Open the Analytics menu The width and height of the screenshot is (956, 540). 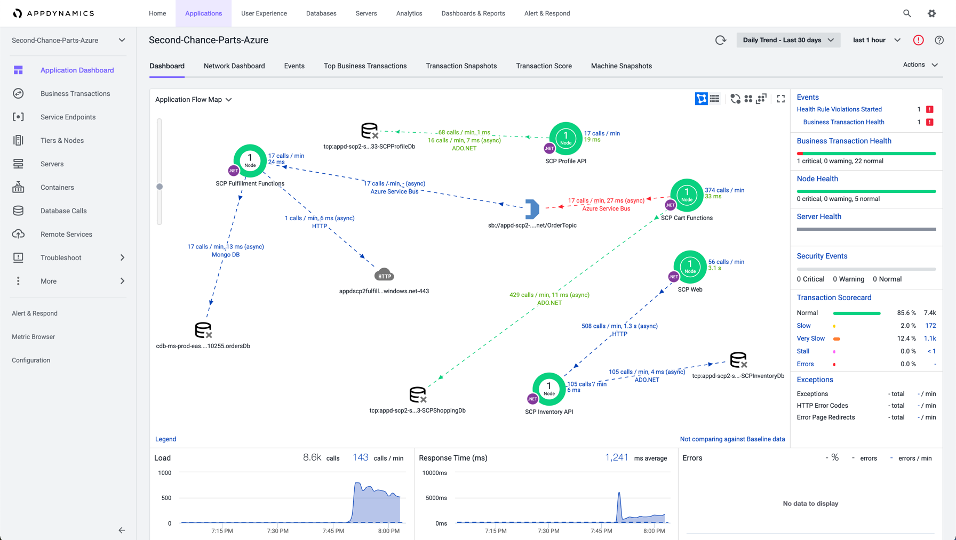point(409,13)
